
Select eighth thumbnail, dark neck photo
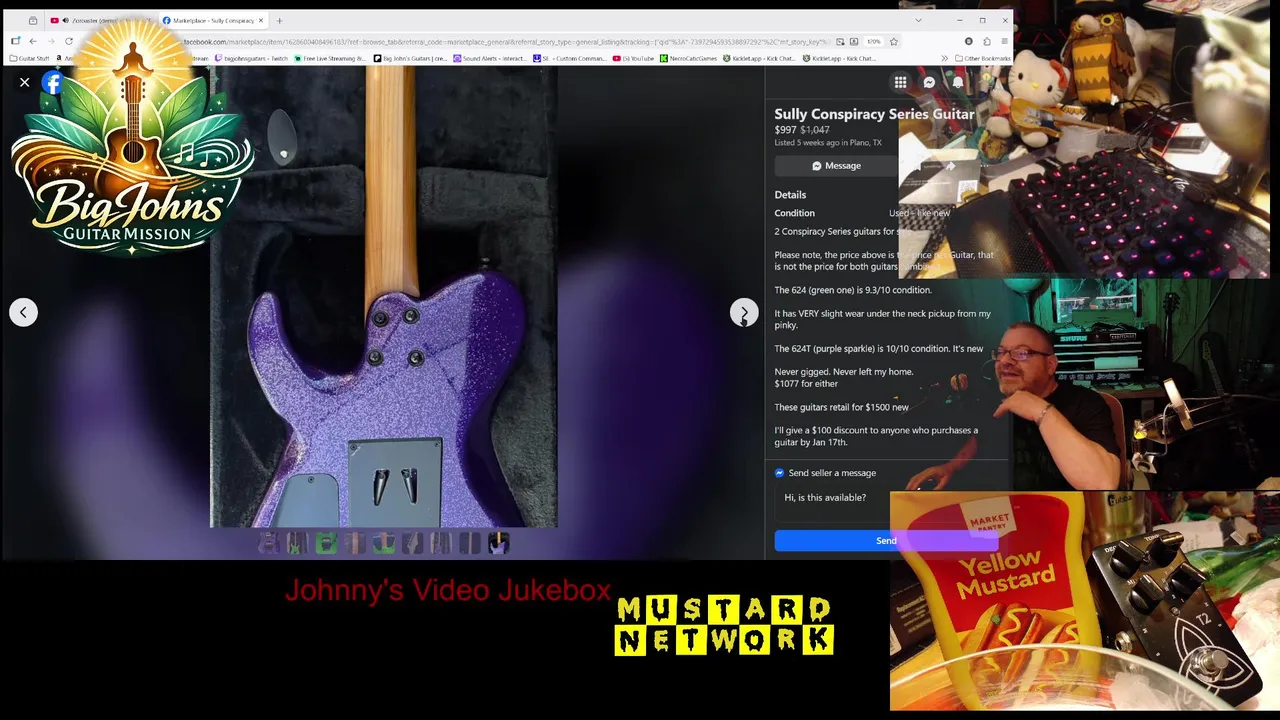(470, 543)
